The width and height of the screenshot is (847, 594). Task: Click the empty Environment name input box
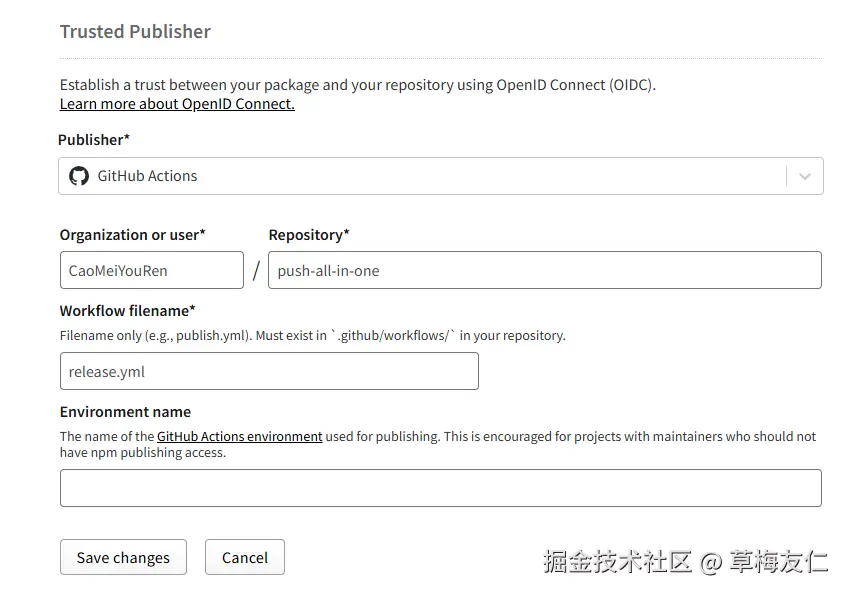pos(440,488)
